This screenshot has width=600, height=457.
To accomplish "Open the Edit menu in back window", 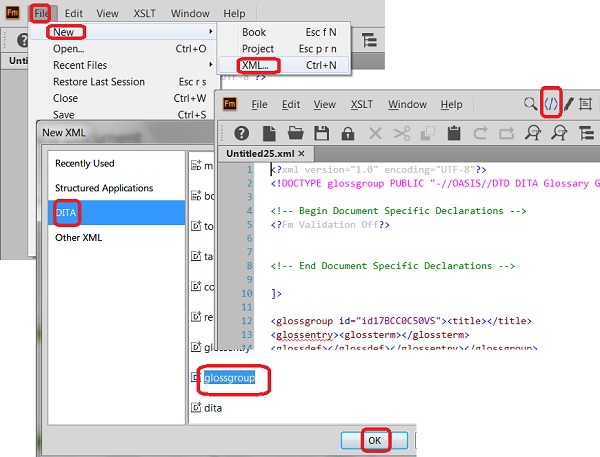I will pos(73,13).
